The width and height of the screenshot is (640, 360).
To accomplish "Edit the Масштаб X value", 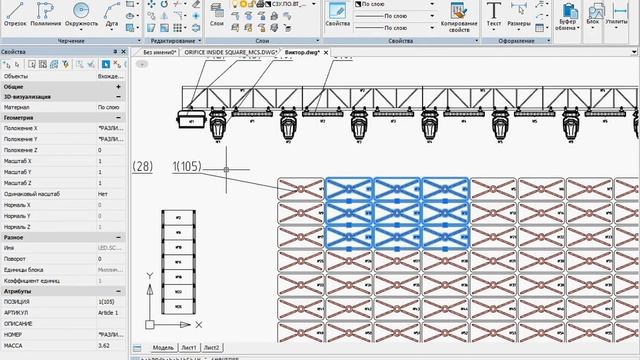I will coord(111,161).
